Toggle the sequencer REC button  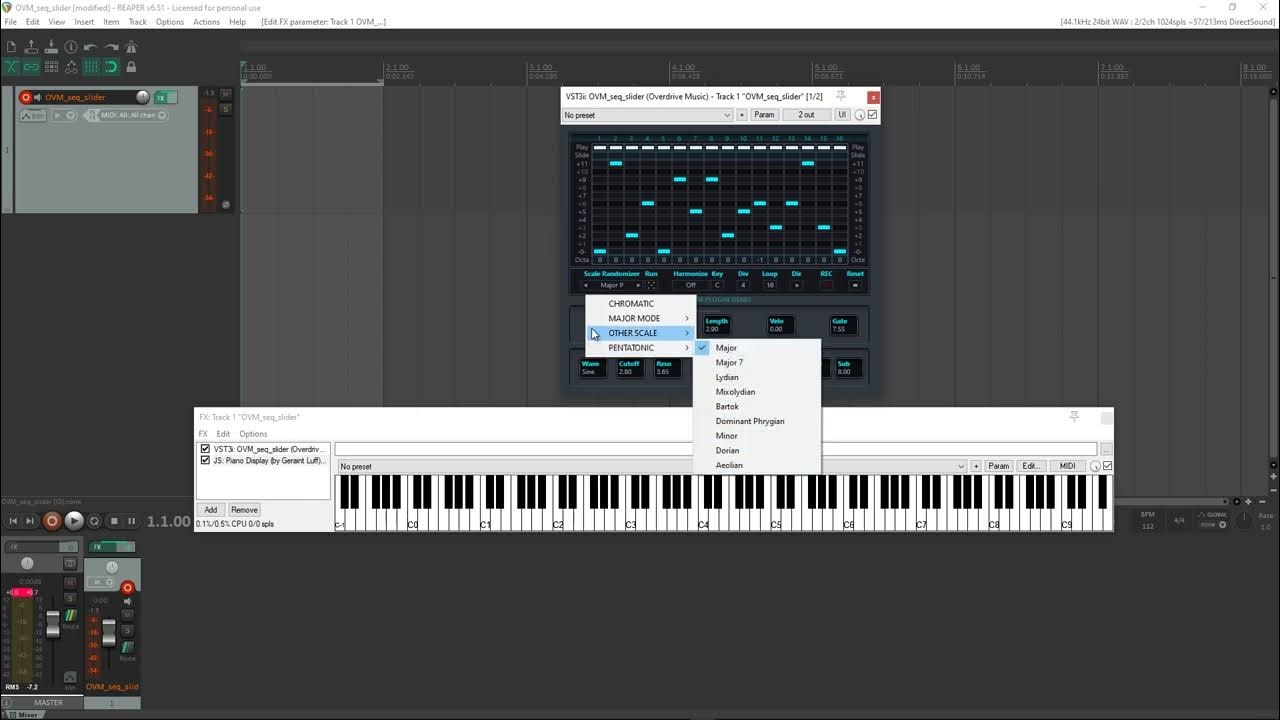coord(826,285)
